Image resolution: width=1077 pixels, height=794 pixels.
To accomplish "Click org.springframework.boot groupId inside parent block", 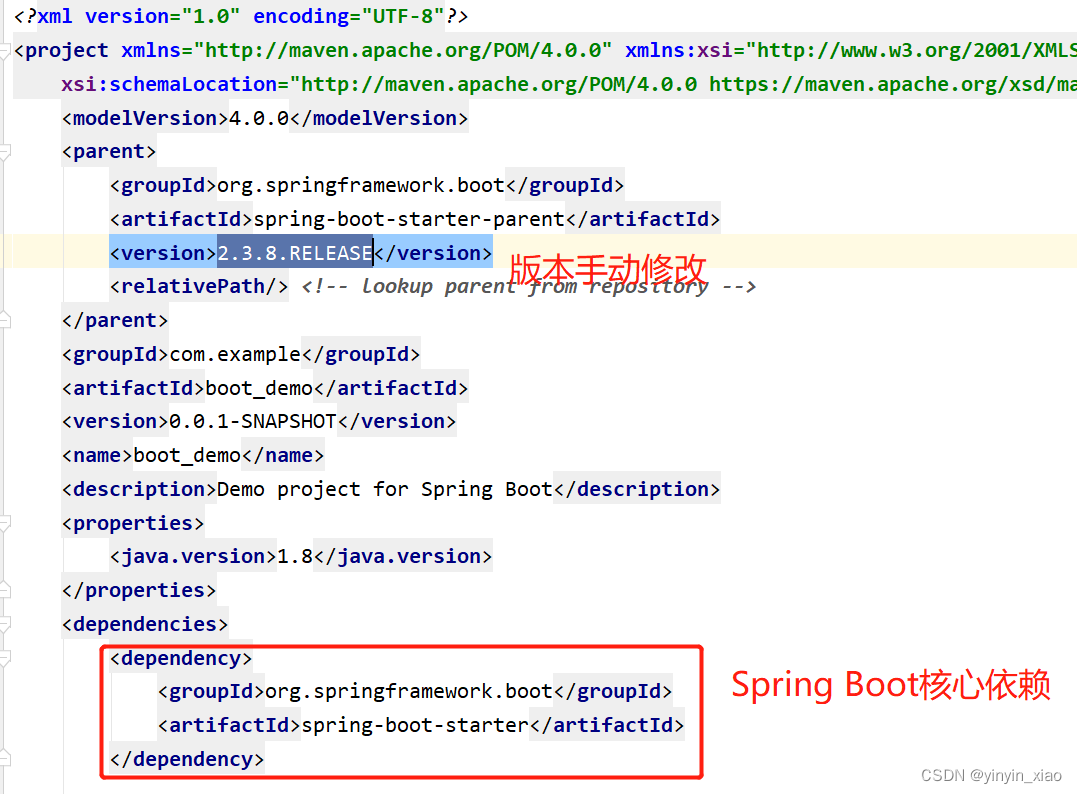I will coord(361,185).
